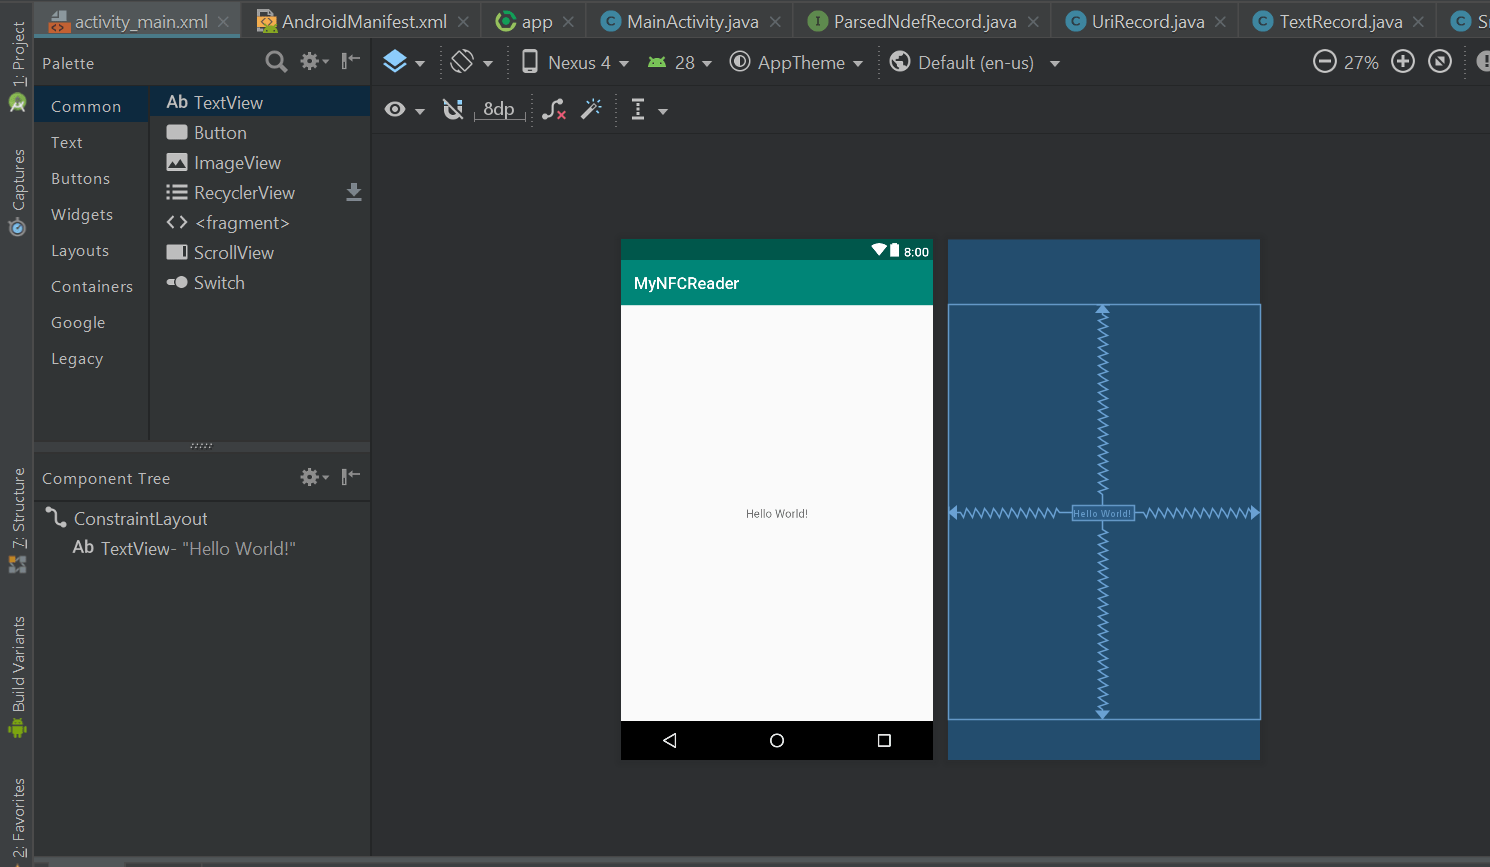Select the TextView "Hello World!" tree item
The width and height of the screenshot is (1490, 867).
tap(184, 549)
